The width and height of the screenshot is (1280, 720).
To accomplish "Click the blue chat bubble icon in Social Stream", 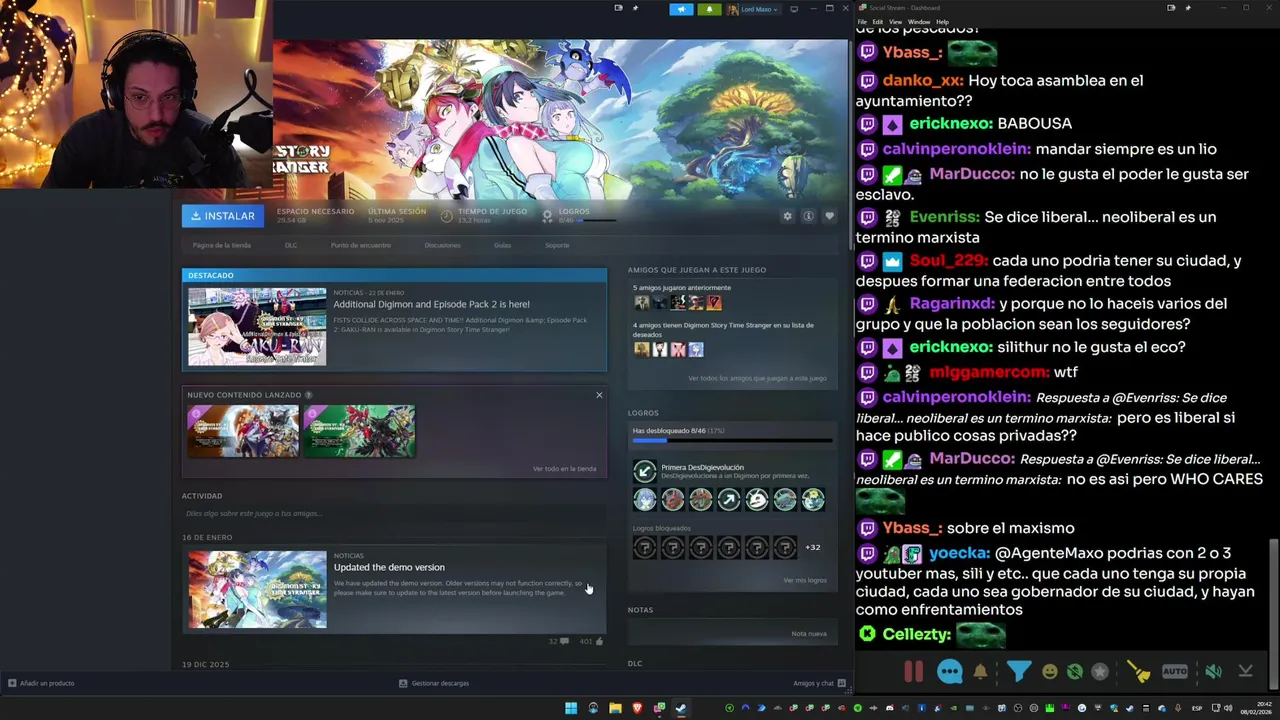I will (x=950, y=672).
